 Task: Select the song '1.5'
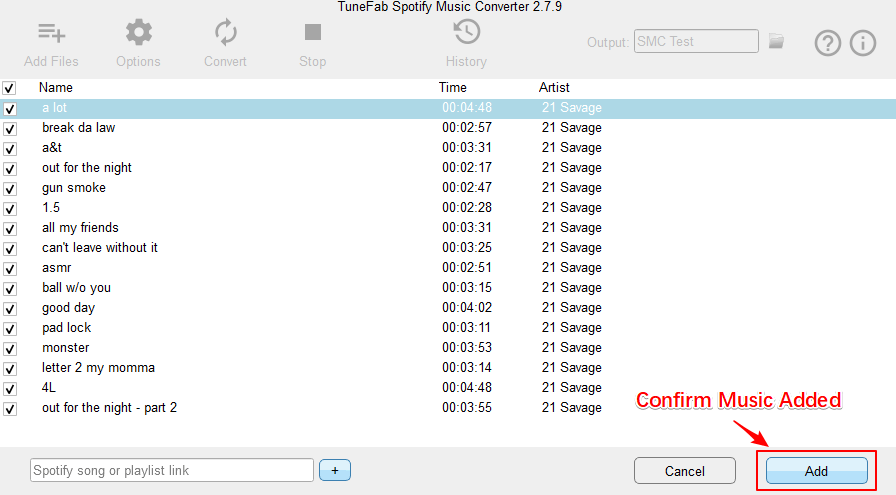coord(51,207)
